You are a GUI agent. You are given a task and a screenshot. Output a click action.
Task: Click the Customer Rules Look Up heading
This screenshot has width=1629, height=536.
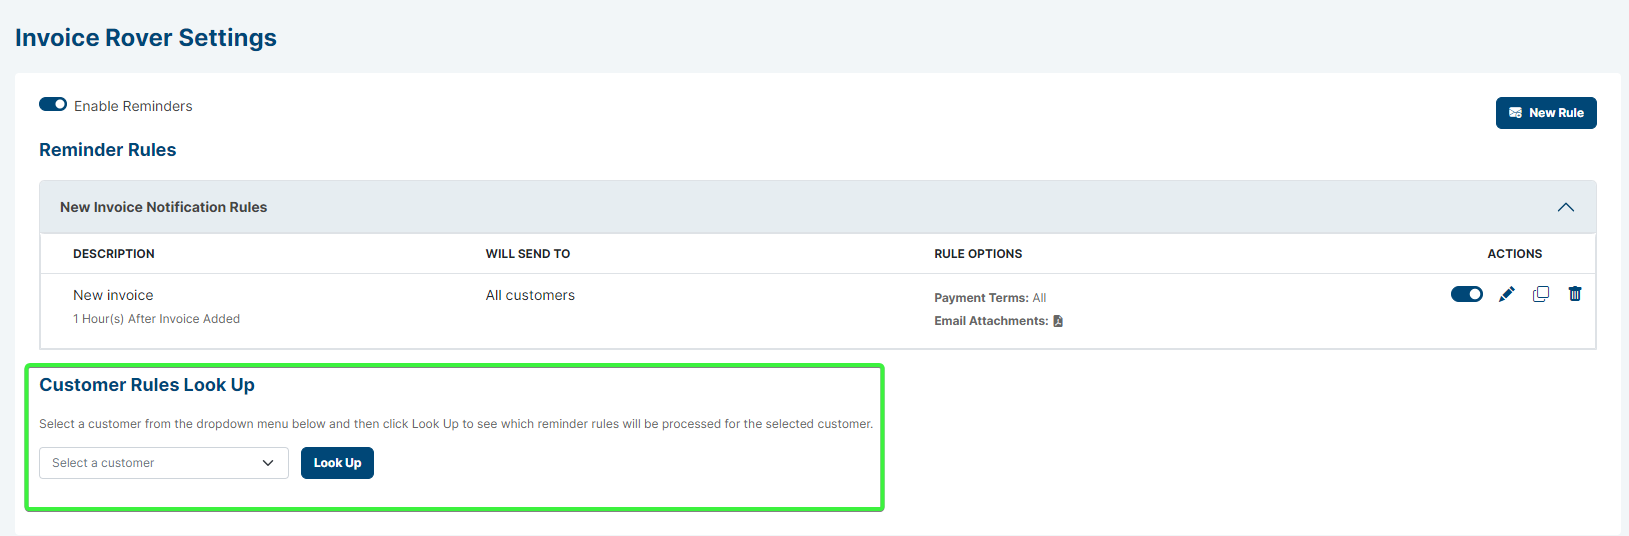[x=147, y=385]
